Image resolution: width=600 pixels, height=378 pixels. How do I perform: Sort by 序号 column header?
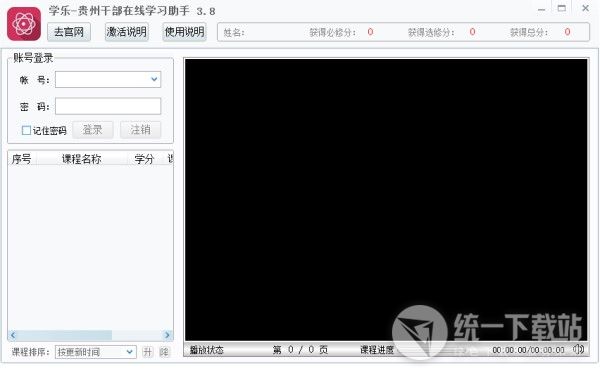click(x=22, y=158)
